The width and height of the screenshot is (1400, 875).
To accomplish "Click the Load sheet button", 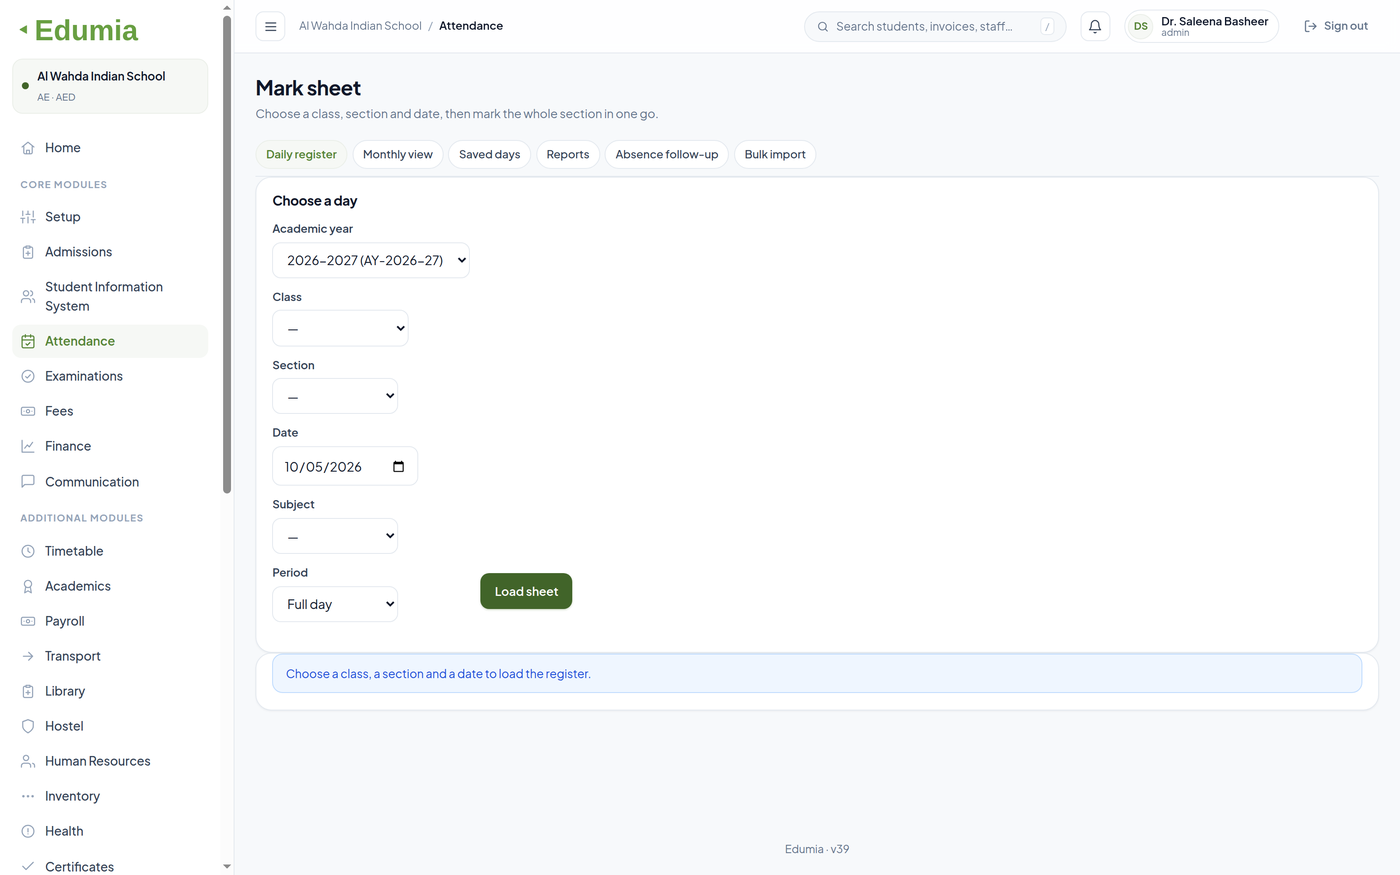I will 526,591.
